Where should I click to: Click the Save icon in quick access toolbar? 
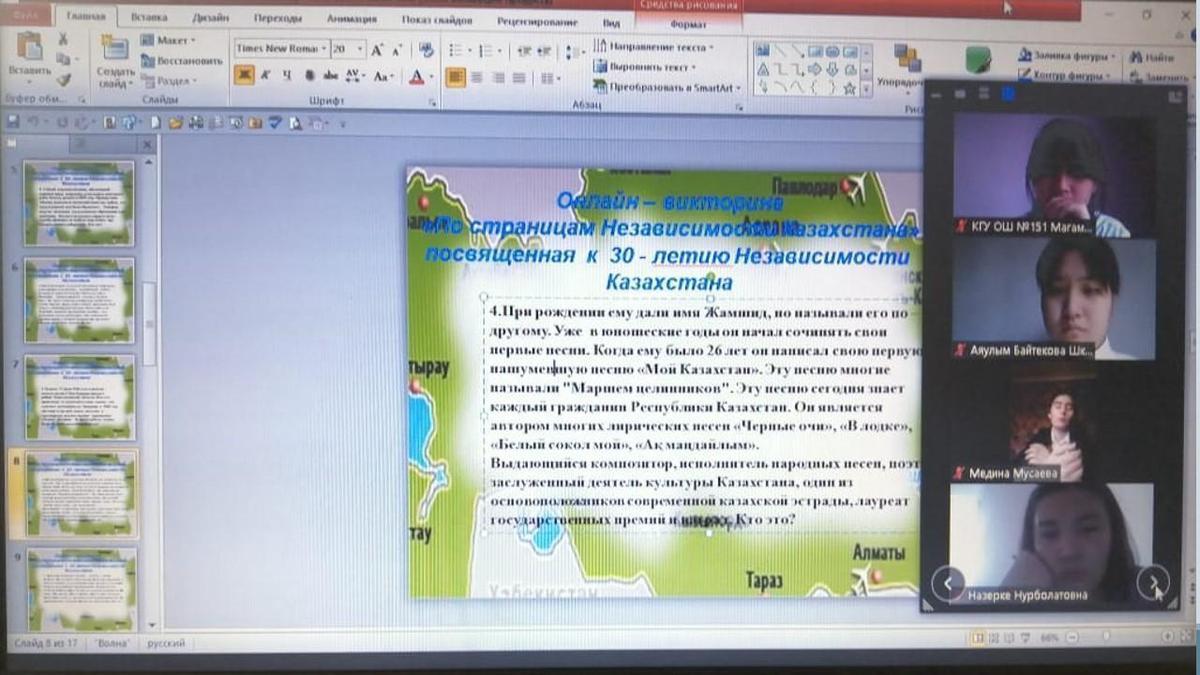point(13,122)
